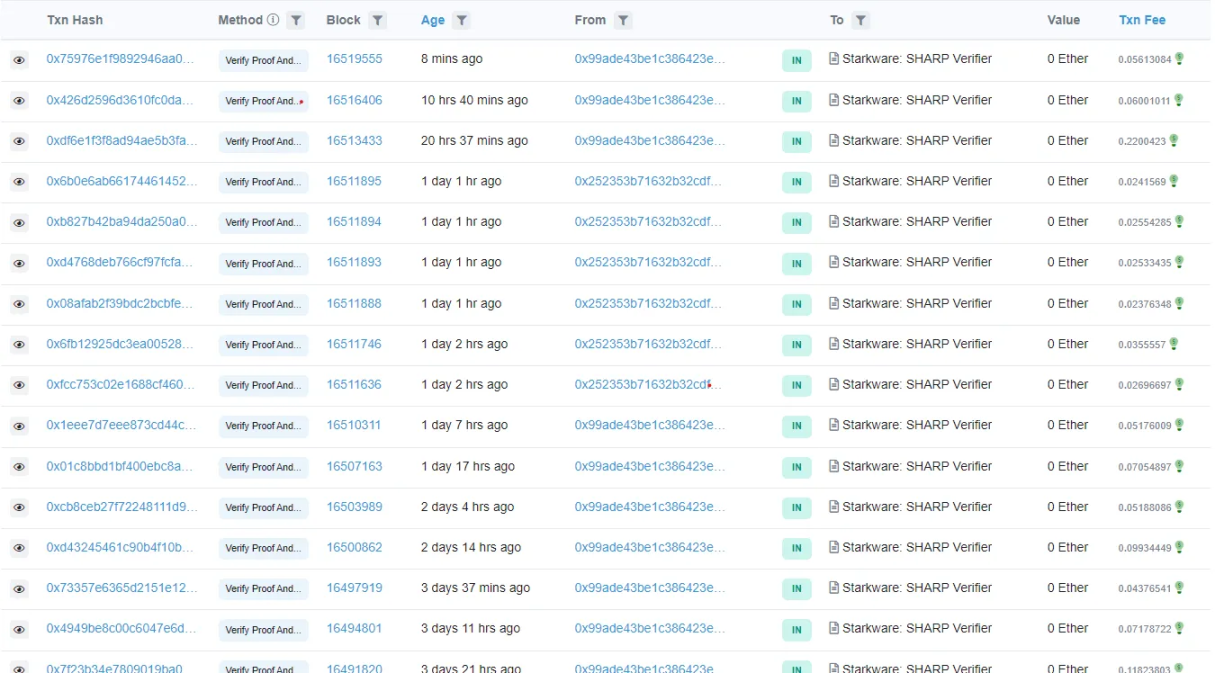The height and width of the screenshot is (673, 1215).
Task: Expand the From column filter
Action: [622, 20]
